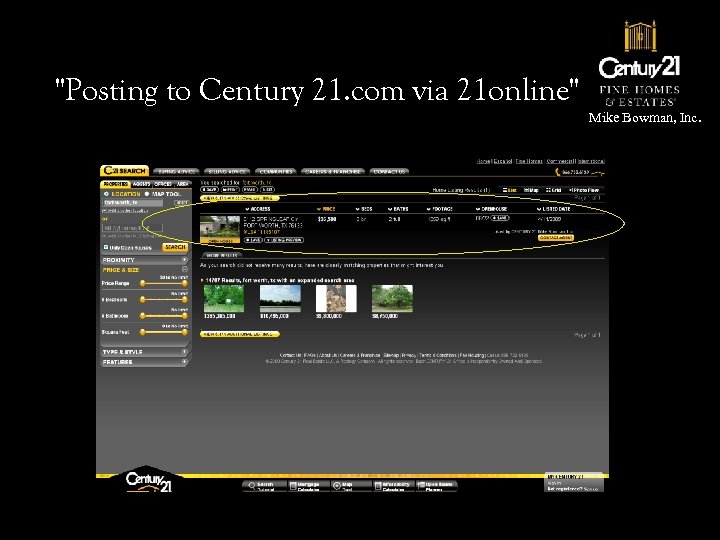Select the Map Tool radio button
The width and height of the screenshot is (720, 540).
click(x=146, y=194)
